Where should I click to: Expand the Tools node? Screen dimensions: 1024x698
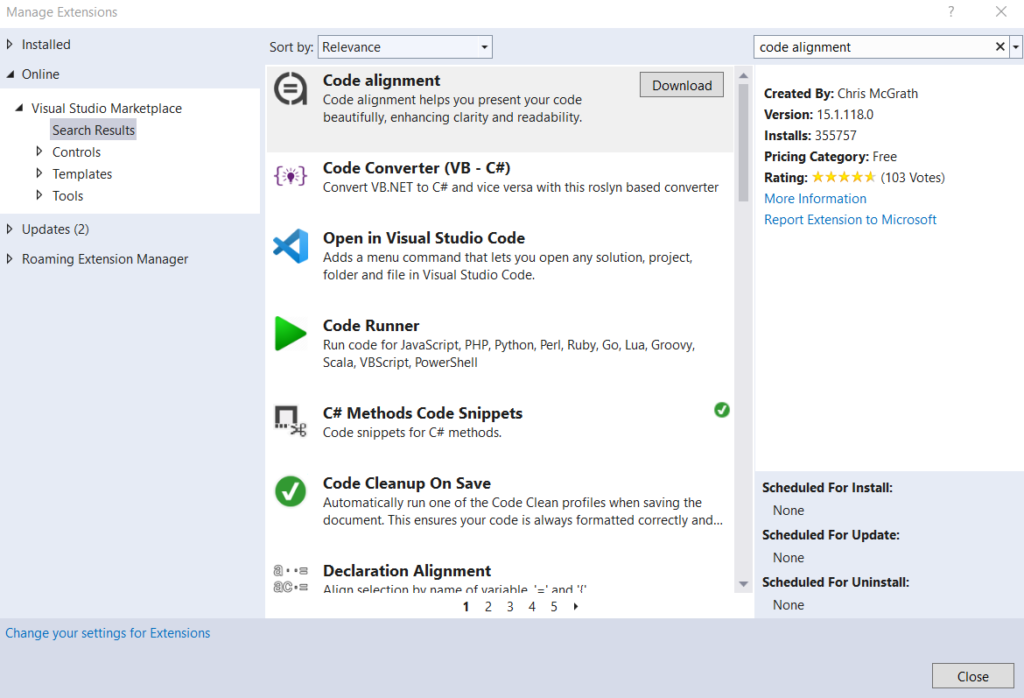pos(39,195)
